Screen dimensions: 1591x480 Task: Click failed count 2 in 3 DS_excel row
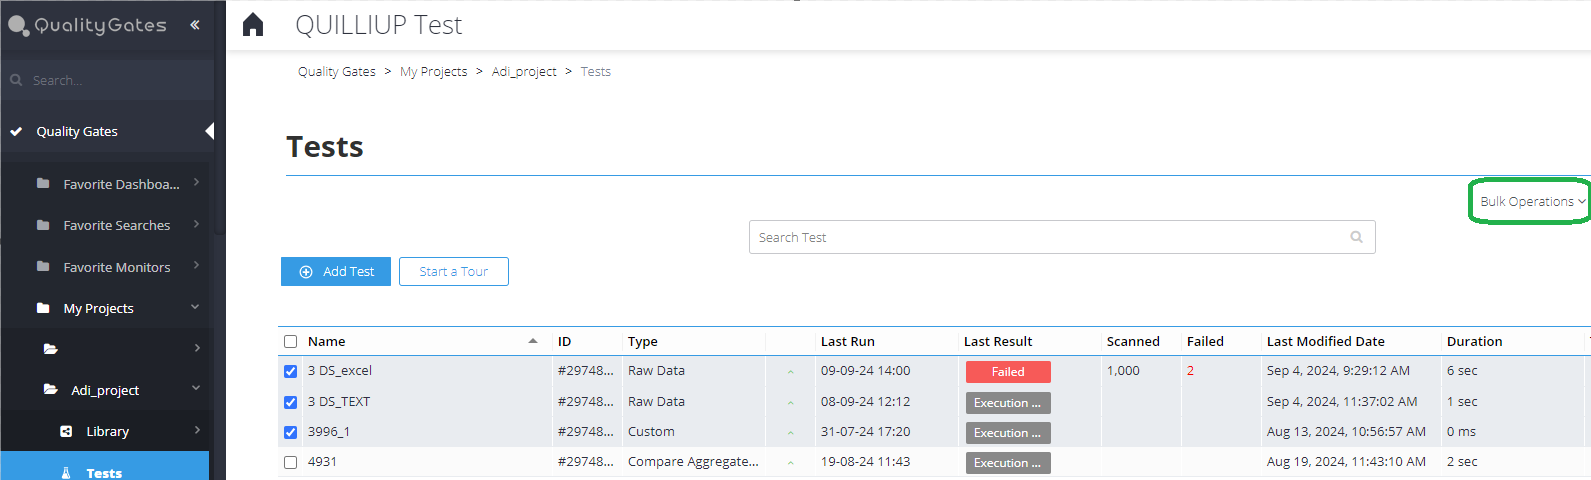[1191, 370]
